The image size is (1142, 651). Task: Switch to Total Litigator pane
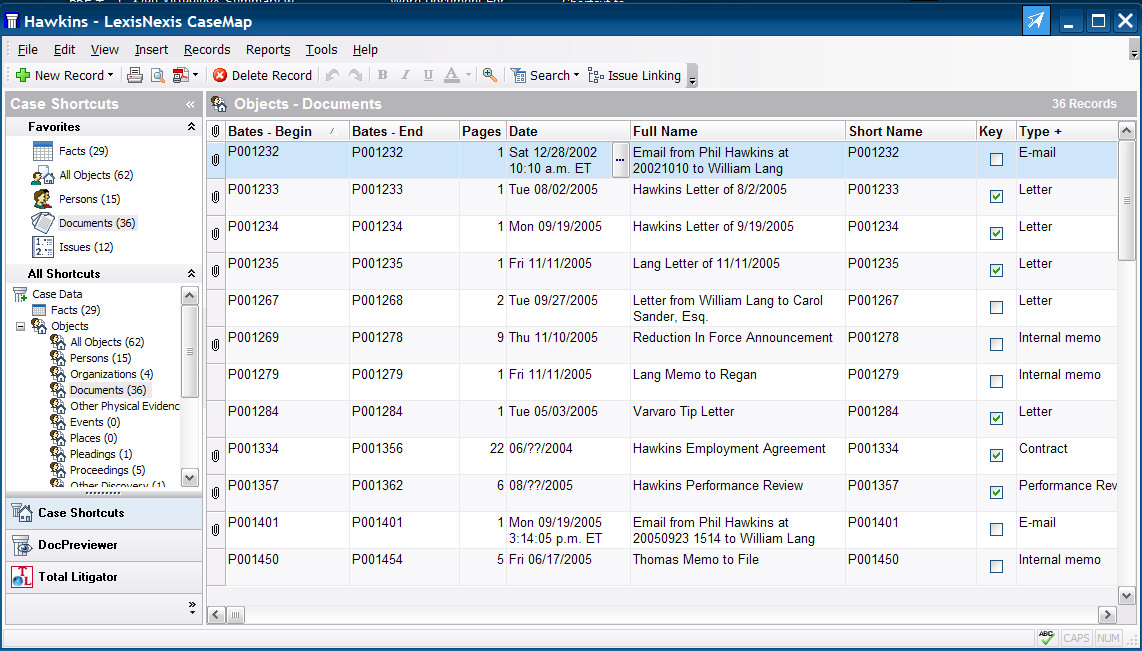click(104, 577)
